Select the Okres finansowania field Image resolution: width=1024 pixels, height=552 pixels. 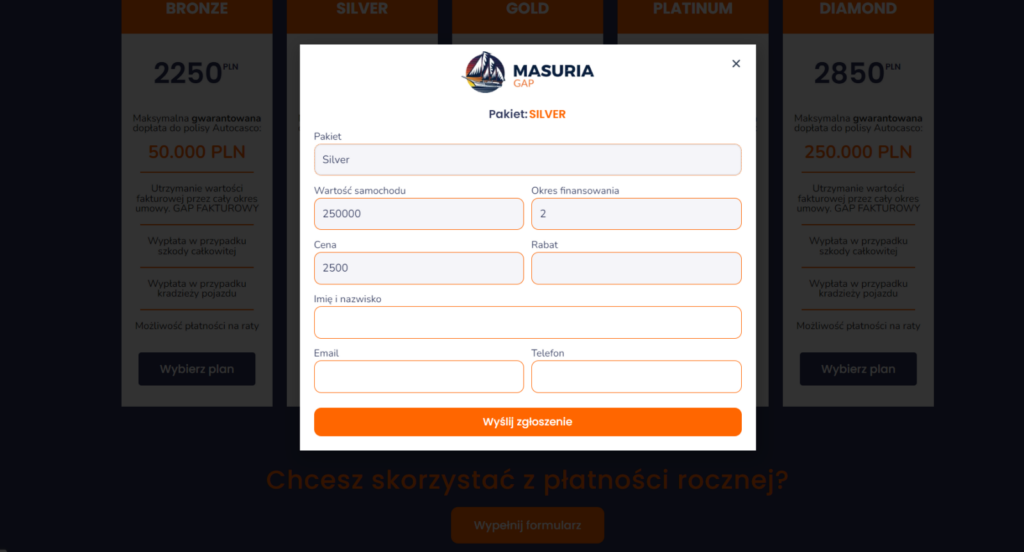coord(636,214)
